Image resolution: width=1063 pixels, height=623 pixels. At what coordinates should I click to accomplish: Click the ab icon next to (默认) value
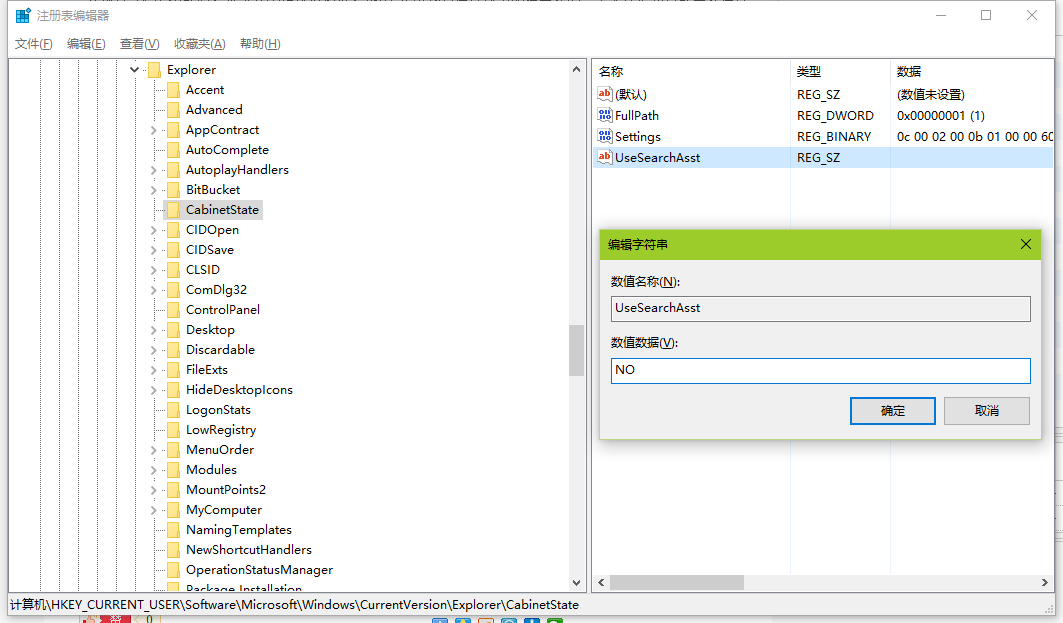pos(604,93)
